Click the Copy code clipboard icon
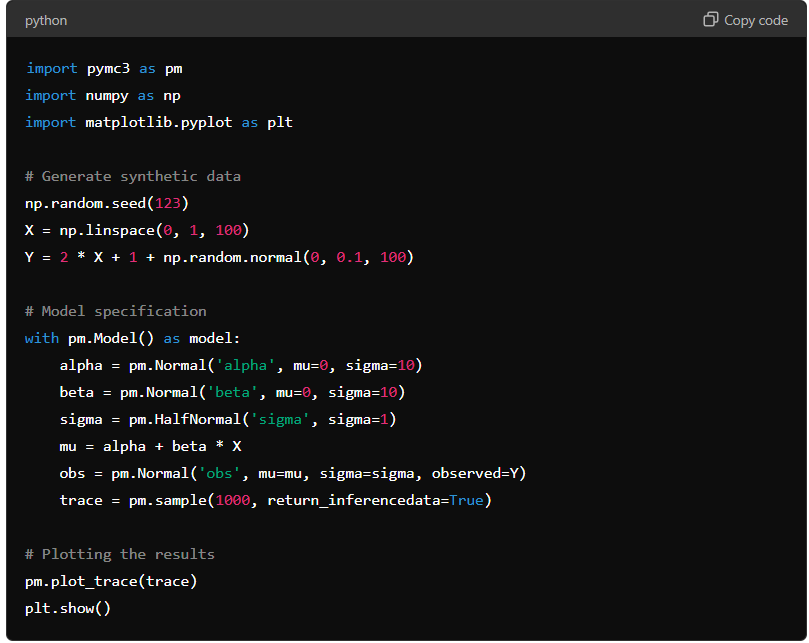 click(x=710, y=20)
